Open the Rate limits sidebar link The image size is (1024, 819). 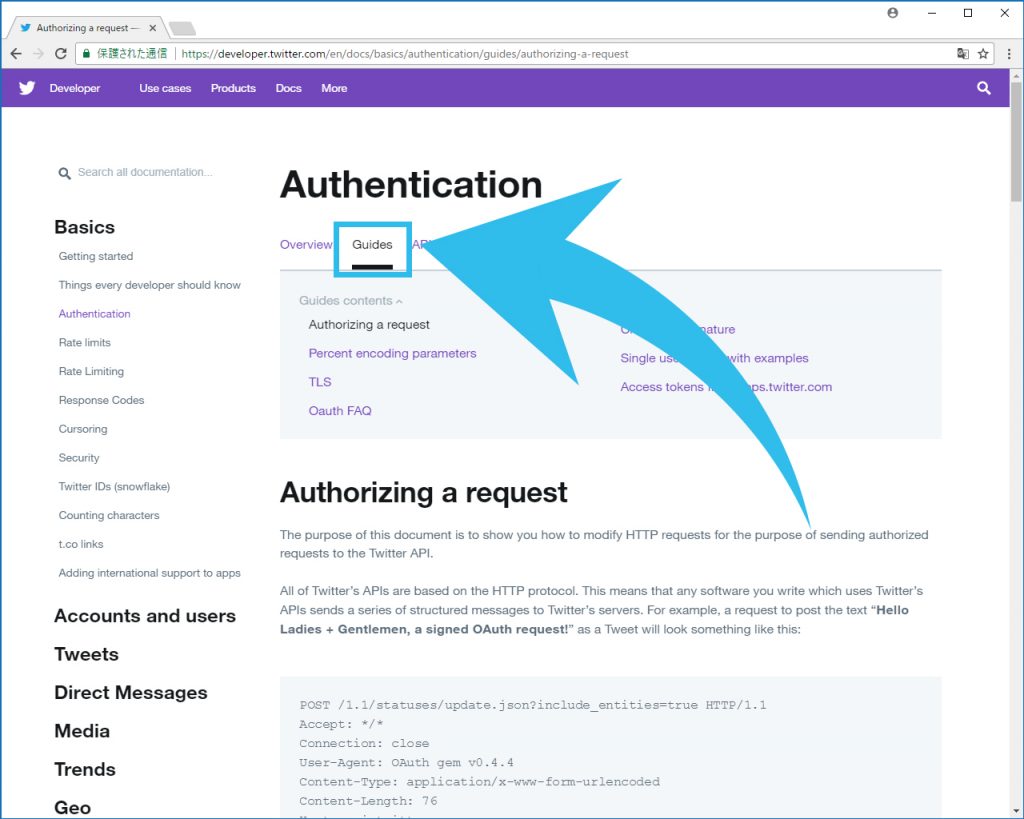coord(85,342)
